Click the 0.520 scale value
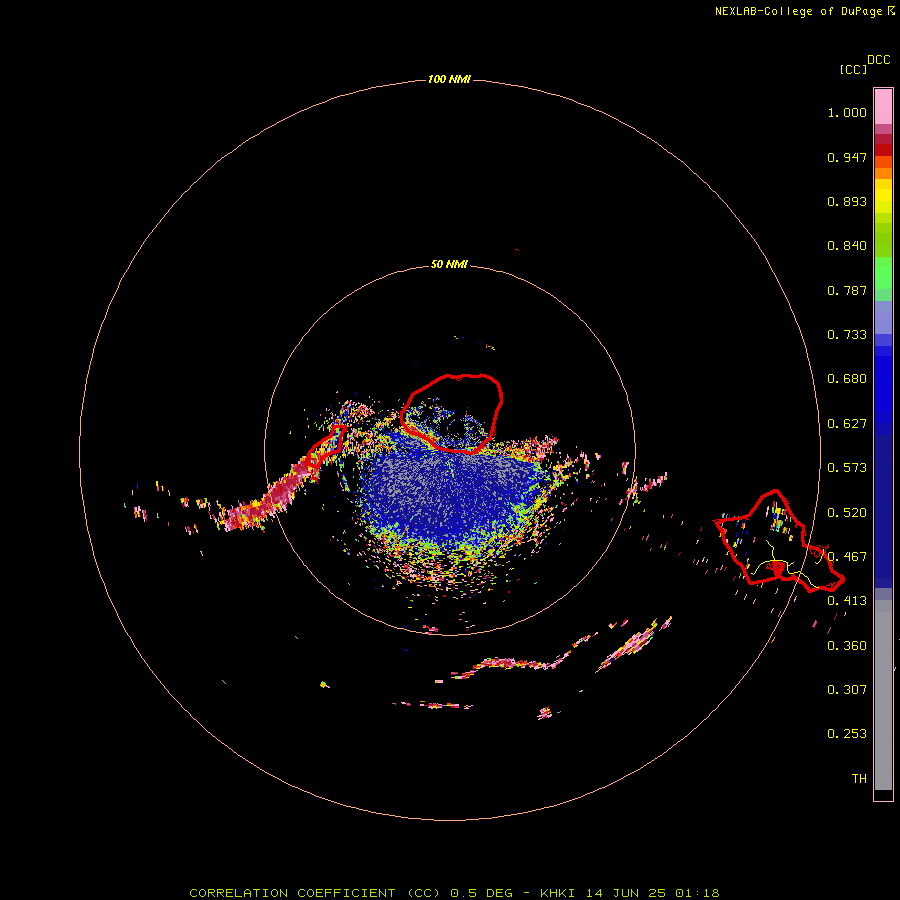Image resolution: width=900 pixels, height=900 pixels. tap(847, 513)
